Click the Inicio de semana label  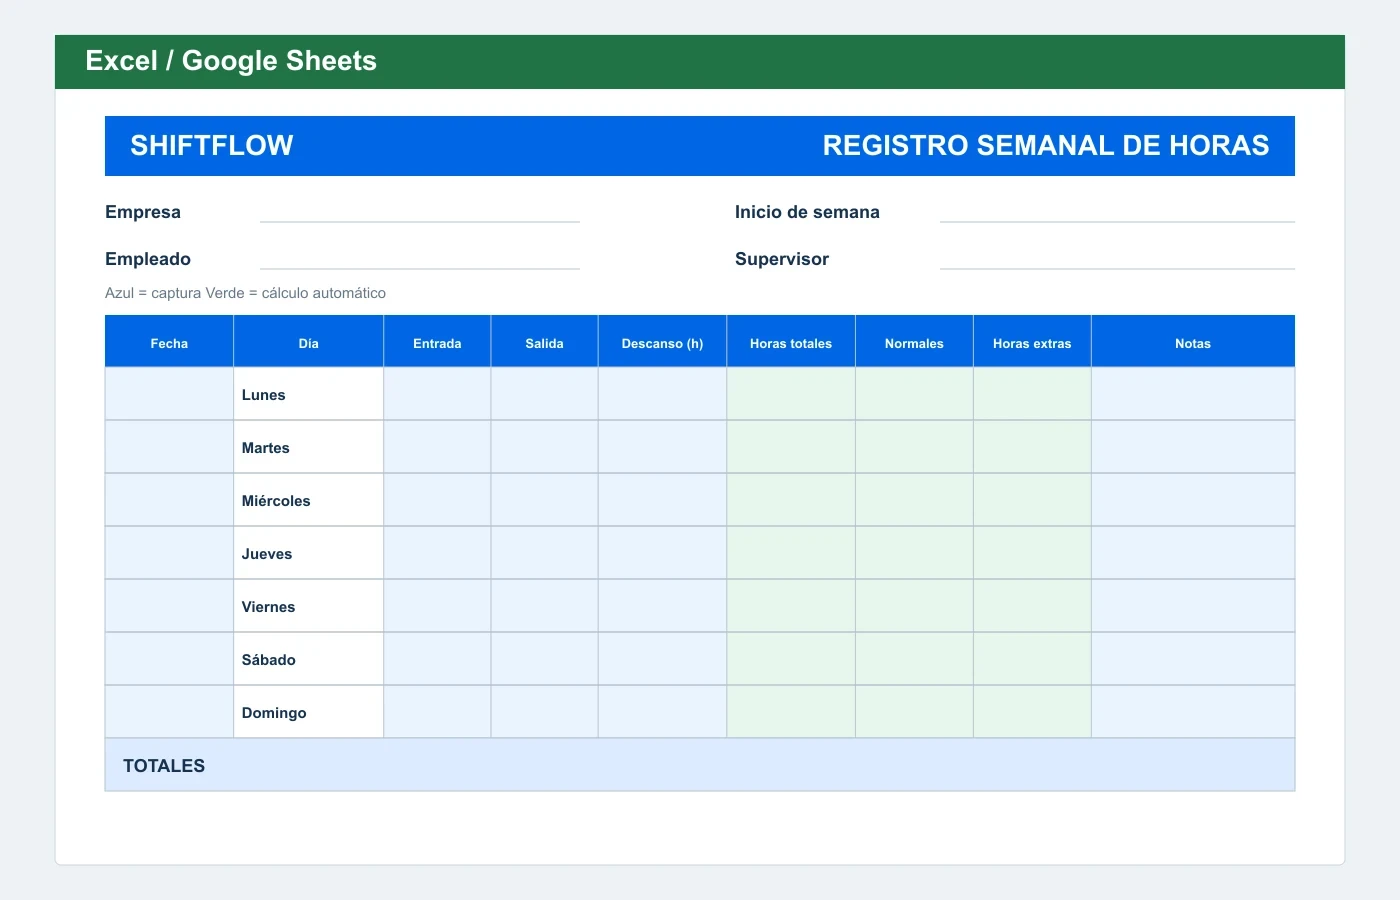[807, 212]
